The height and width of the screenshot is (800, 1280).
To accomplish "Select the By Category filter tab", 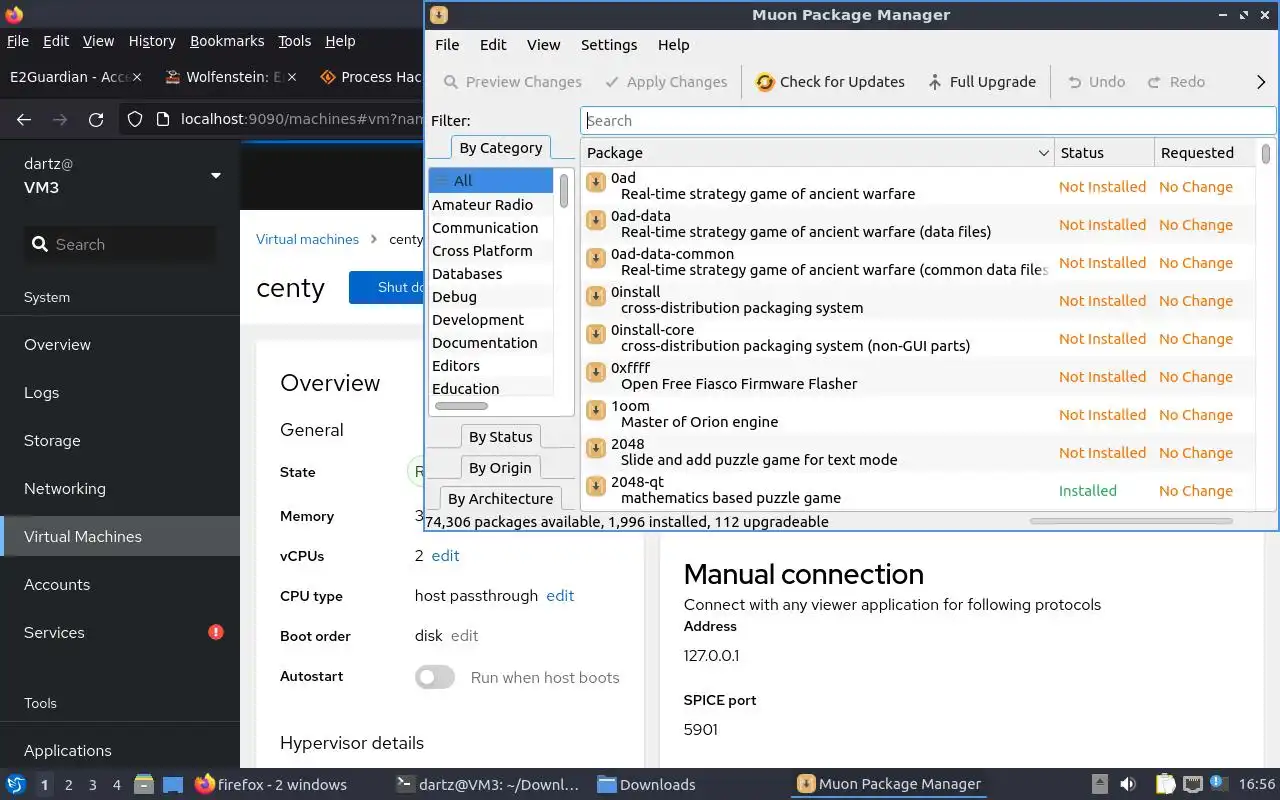I will 501,148.
